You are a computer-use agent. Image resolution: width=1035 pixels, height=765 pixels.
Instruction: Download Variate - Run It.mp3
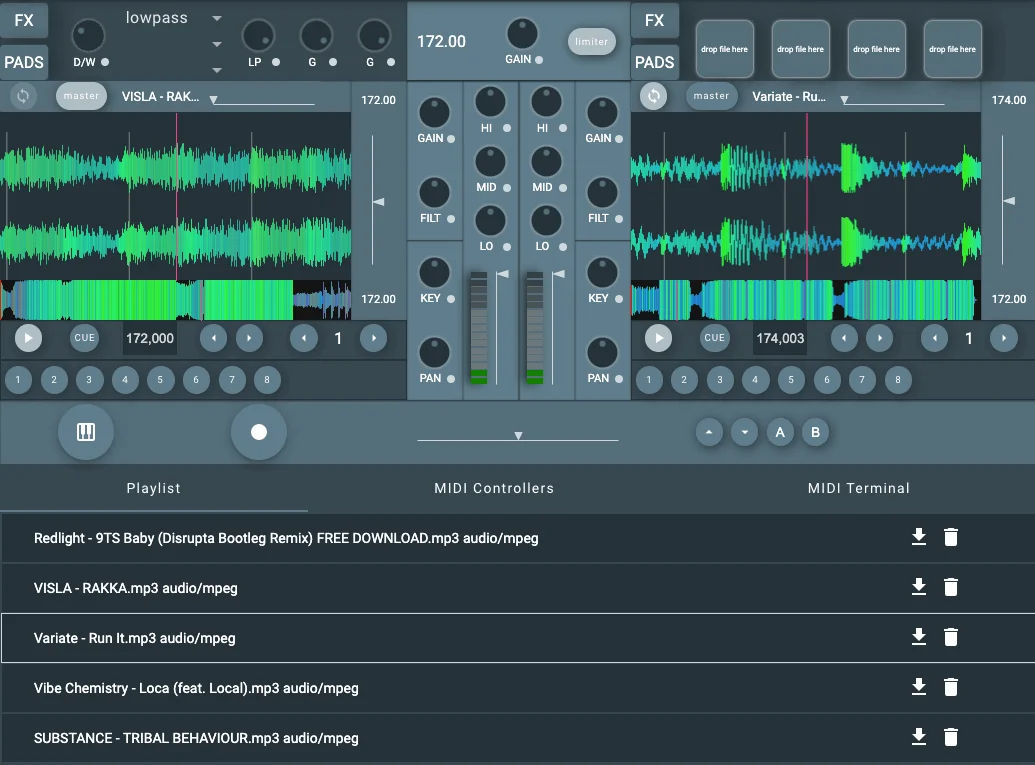click(x=919, y=637)
